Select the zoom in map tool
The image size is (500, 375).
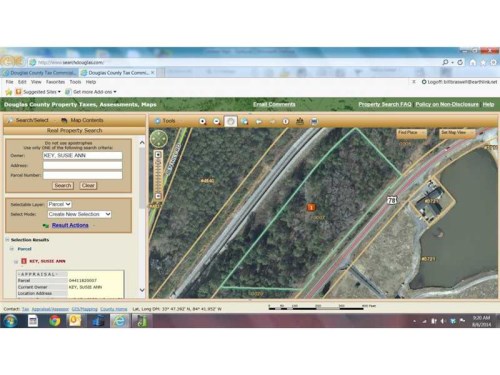[202, 122]
